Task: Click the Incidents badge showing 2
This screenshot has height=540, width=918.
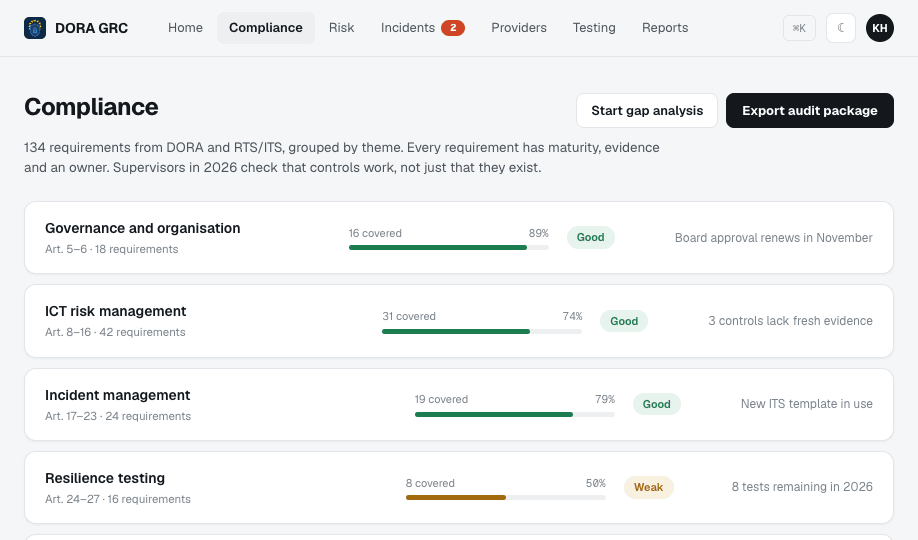Action: click(x=453, y=28)
